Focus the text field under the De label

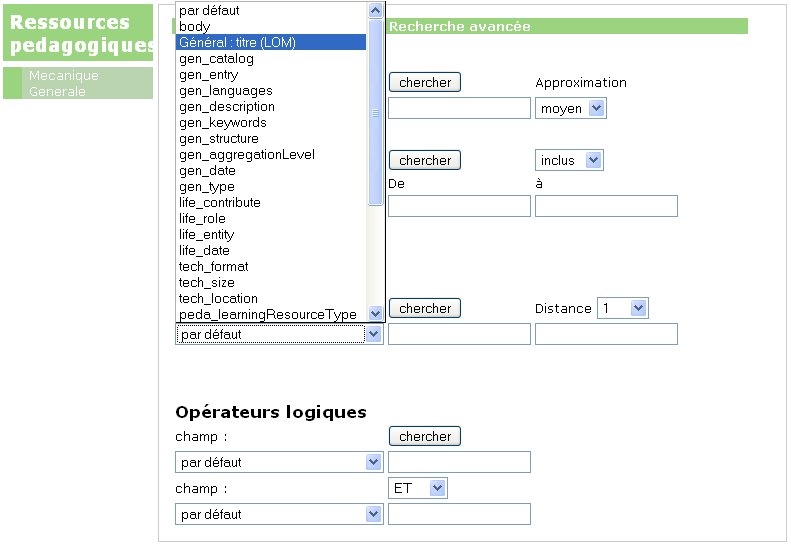coord(459,206)
